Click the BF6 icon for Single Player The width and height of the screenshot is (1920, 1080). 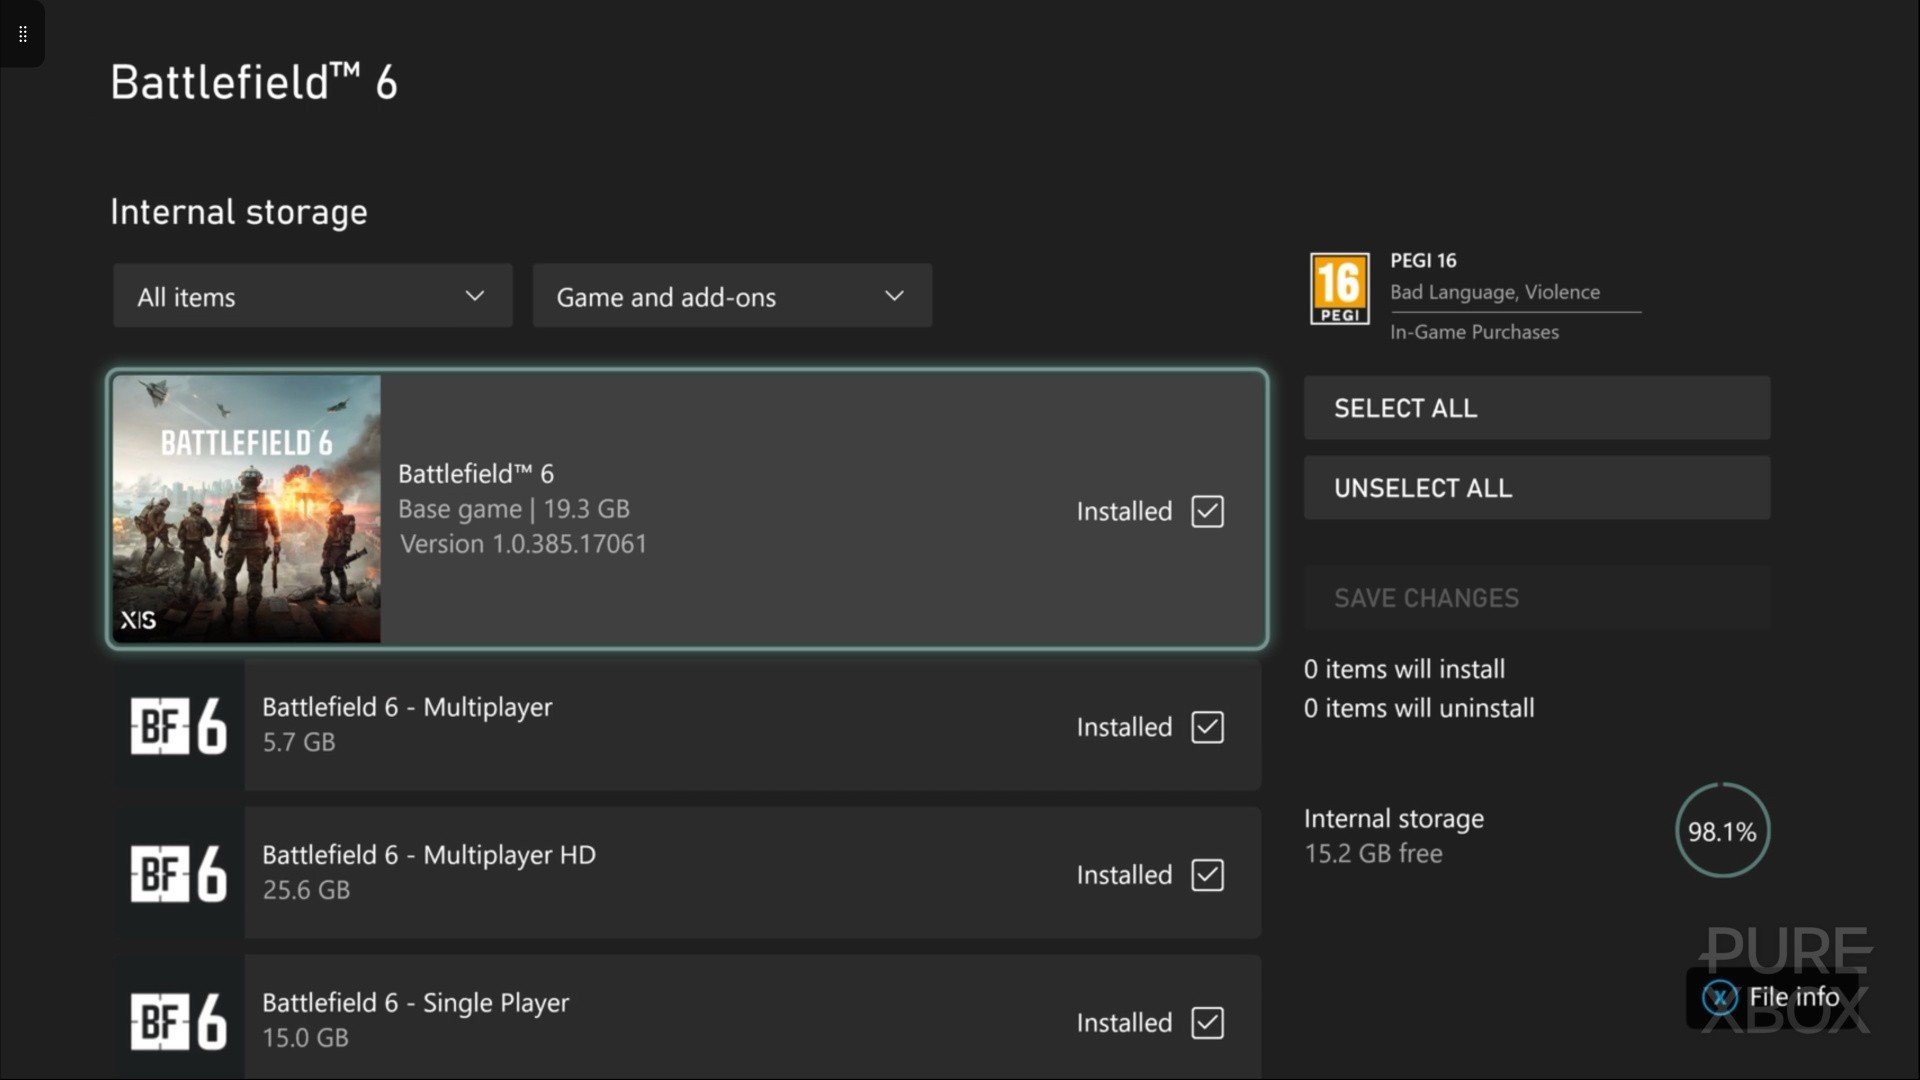(x=178, y=1020)
